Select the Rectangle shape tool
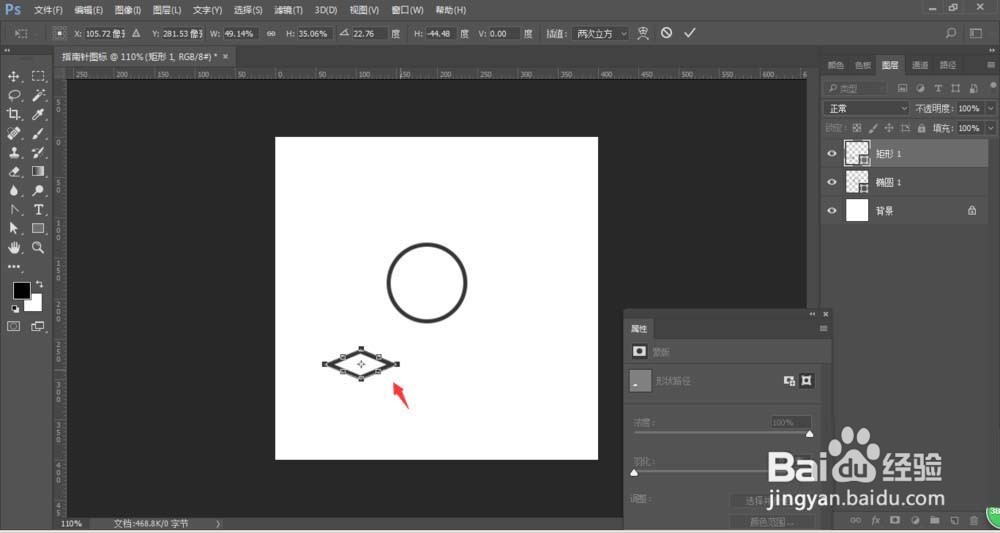The width and height of the screenshot is (1000, 533). (38, 228)
